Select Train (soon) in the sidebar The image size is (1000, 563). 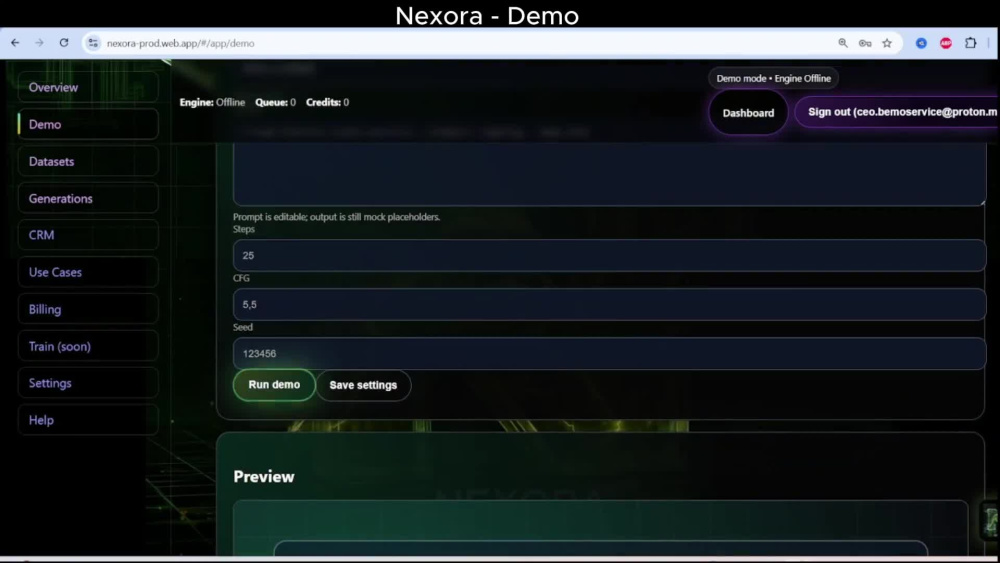coord(88,346)
